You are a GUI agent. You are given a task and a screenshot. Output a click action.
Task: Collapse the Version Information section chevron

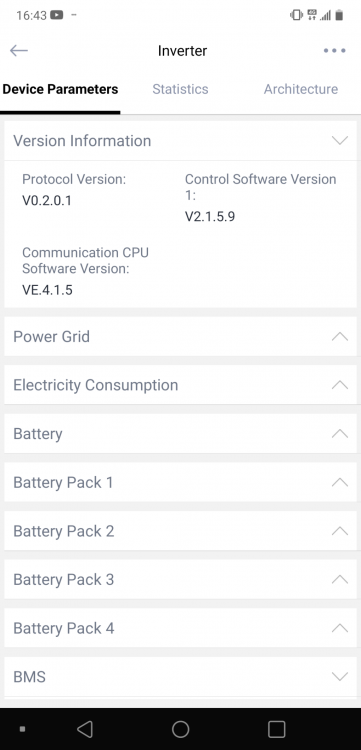[340, 141]
